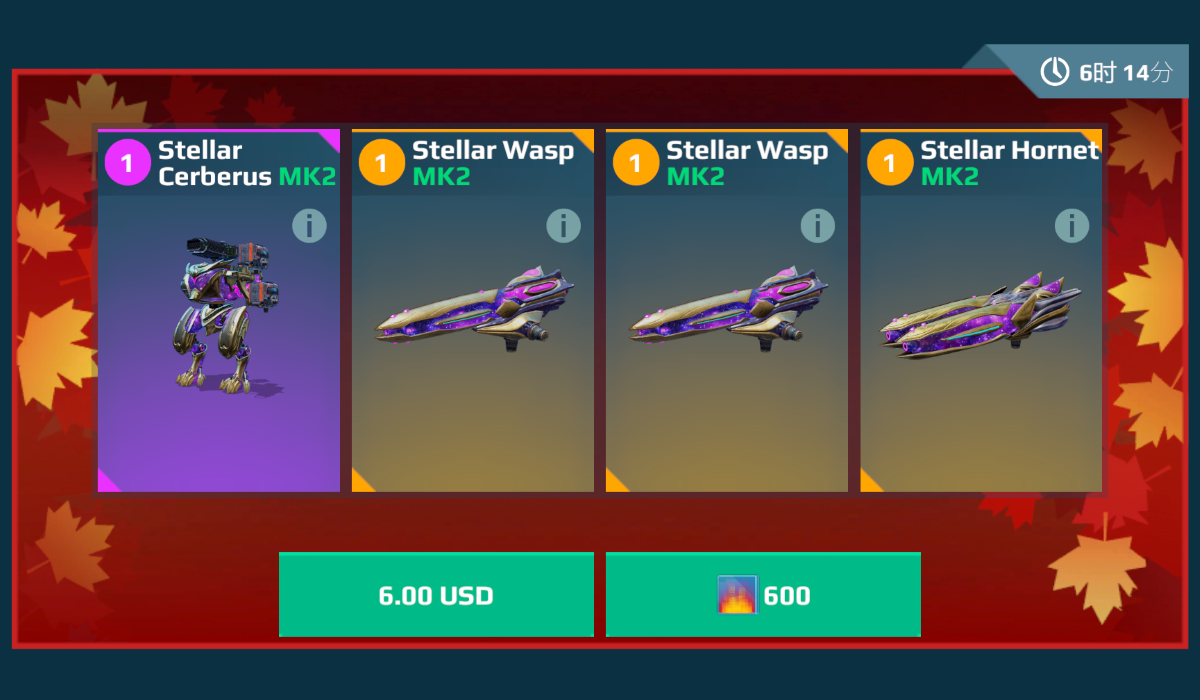Click orange quantity badge on first Stellar Wasp
This screenshot has width=1200, height=700.
point(381,162)
